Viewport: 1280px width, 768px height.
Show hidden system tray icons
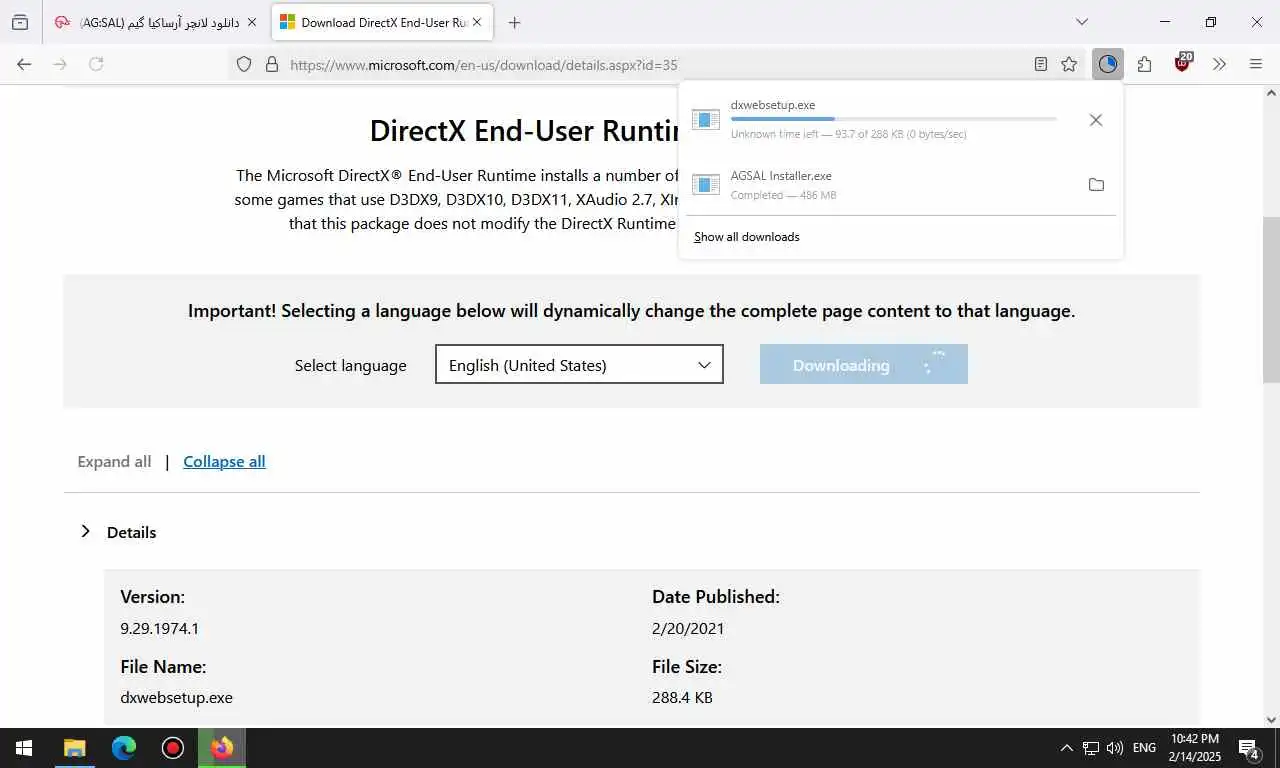1066,748
